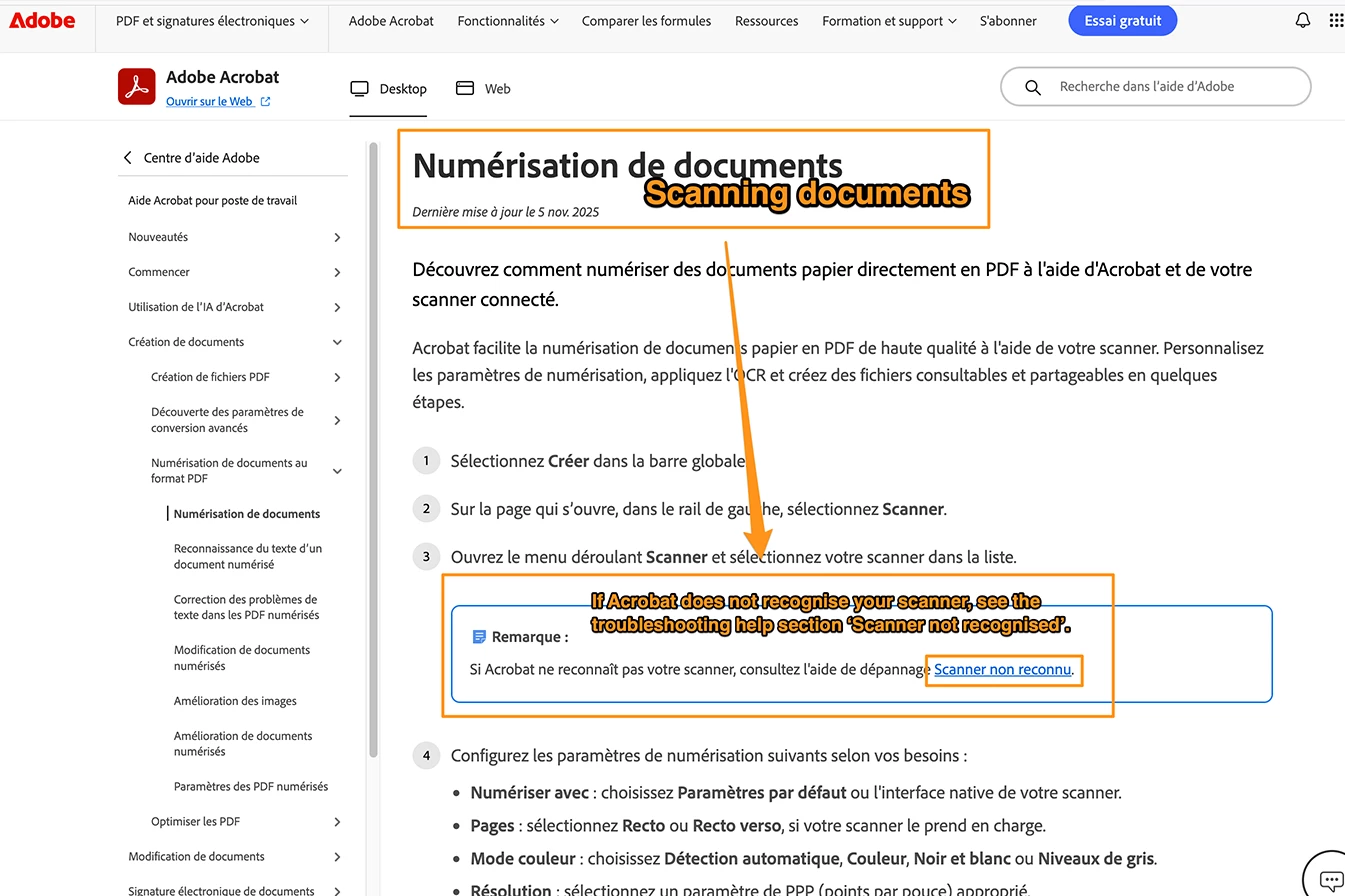
Task: Switch to the Desktop tab
Action: pos(388,89)
